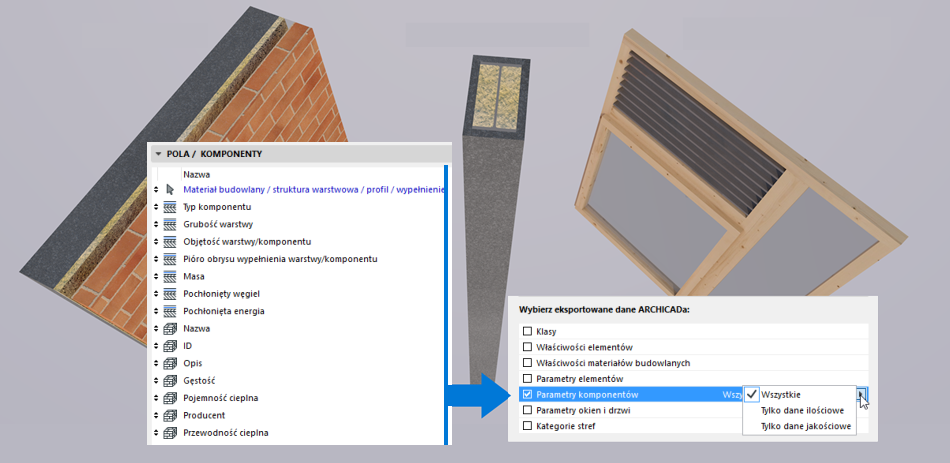
Task: Click reorder handle of Gęstość row
Action: pyautogui.click(x=156, y=381)
